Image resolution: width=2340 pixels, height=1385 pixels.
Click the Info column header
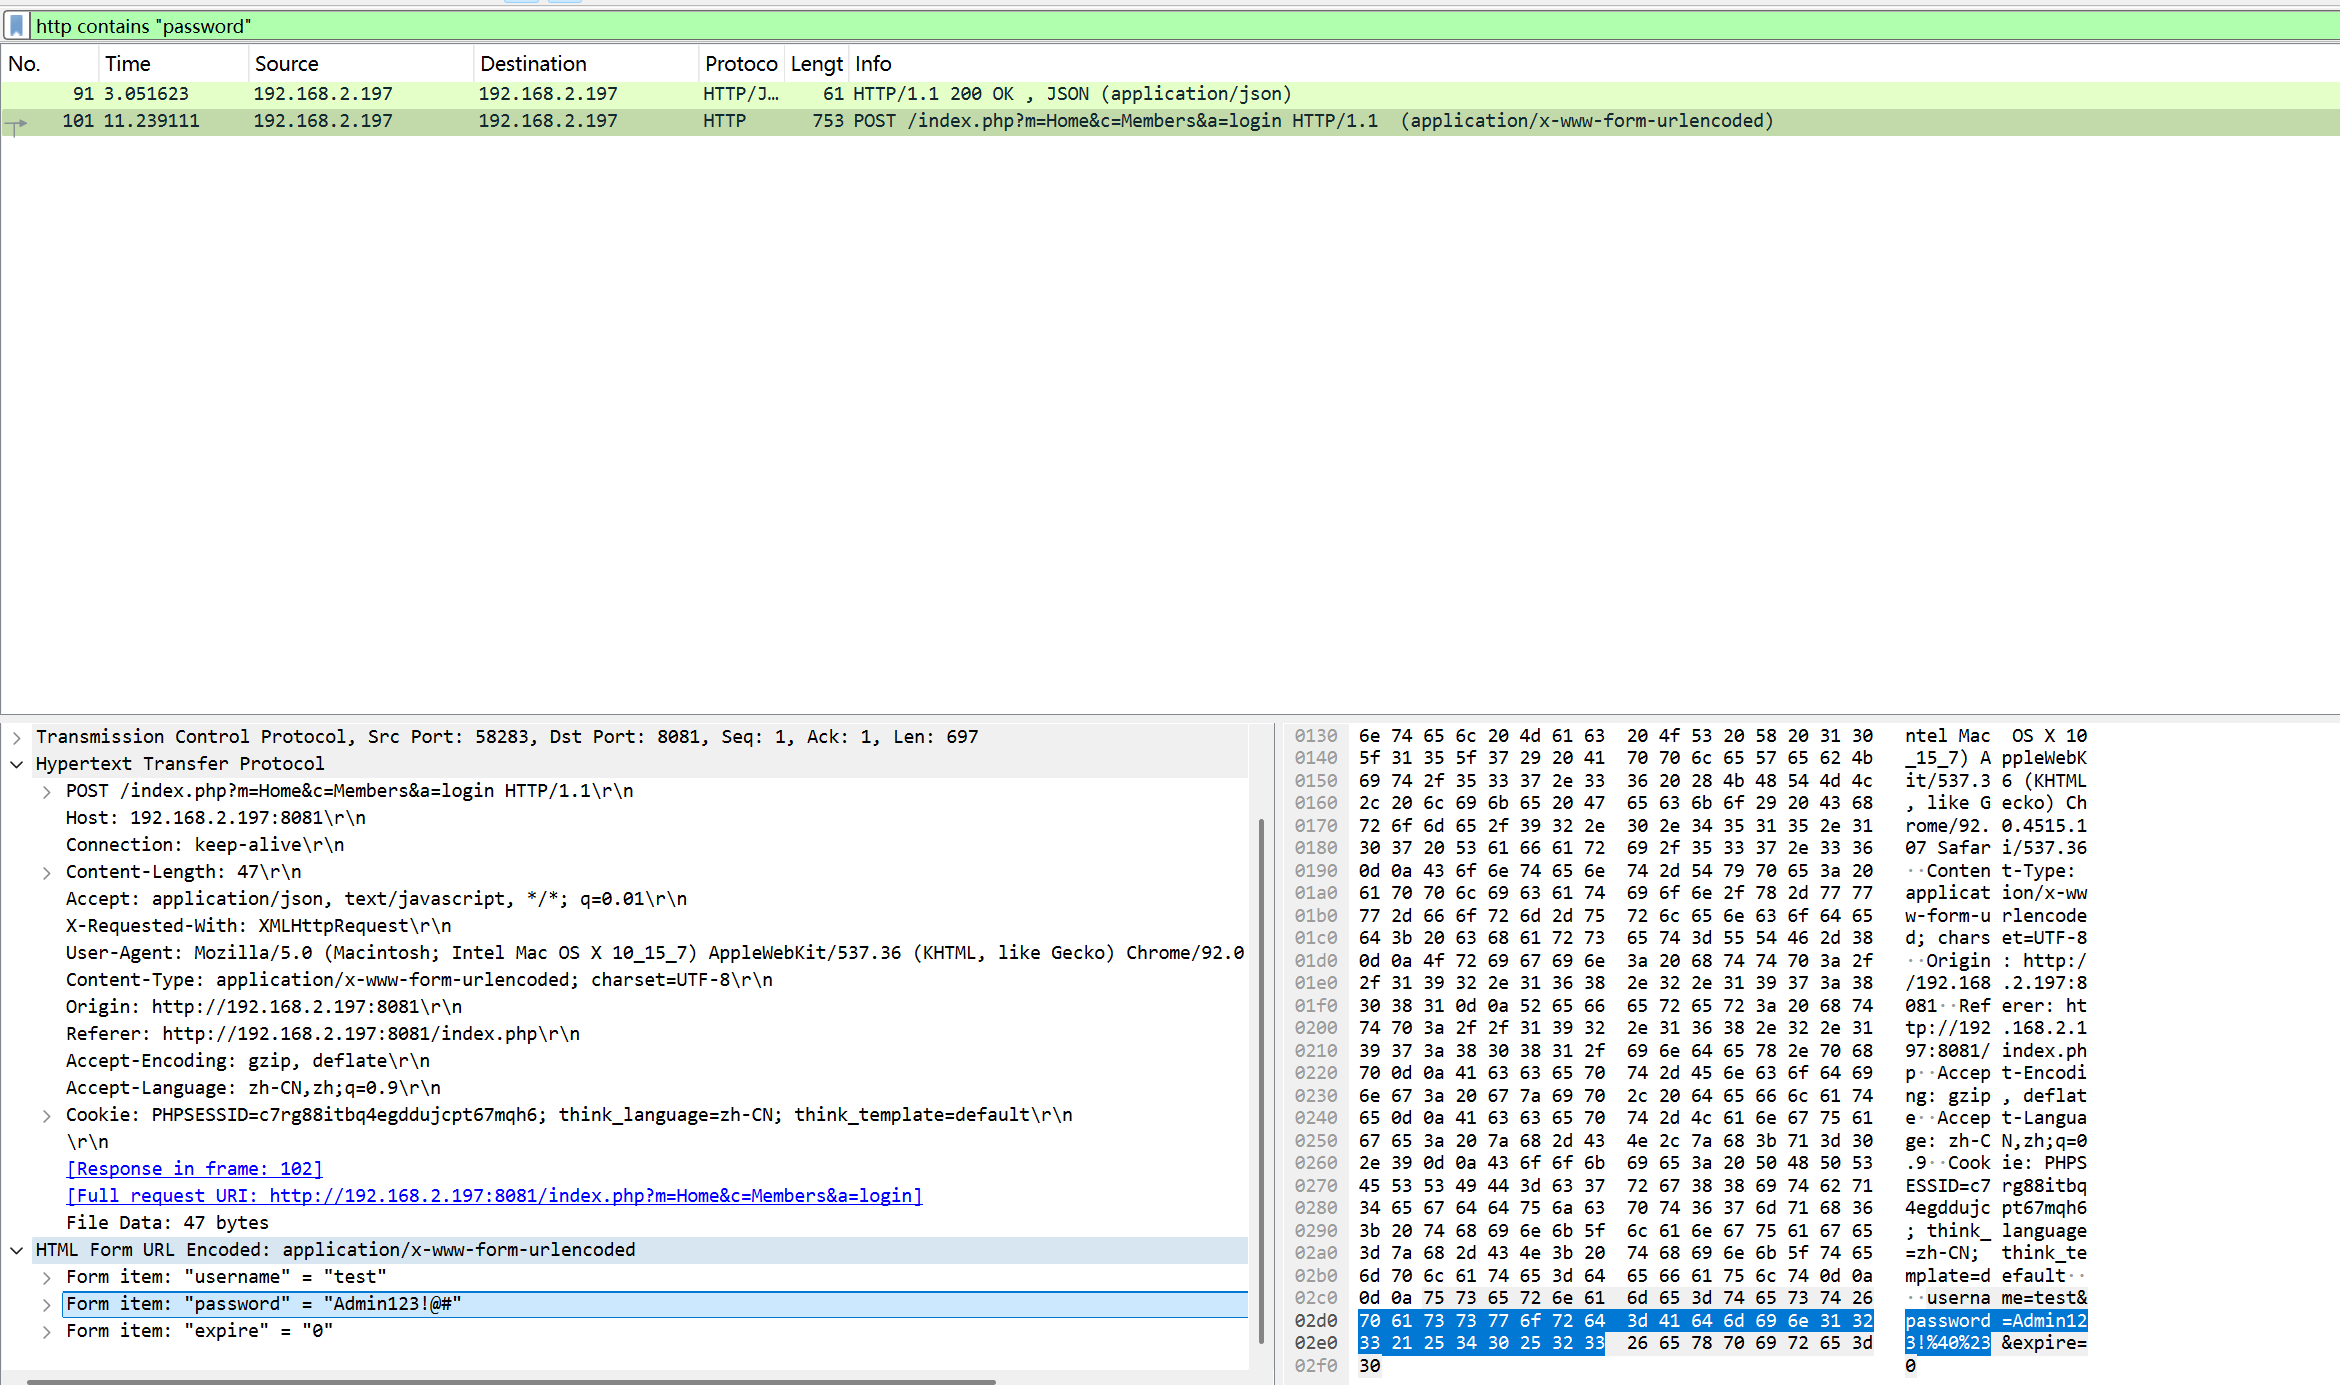coord(873,64)
